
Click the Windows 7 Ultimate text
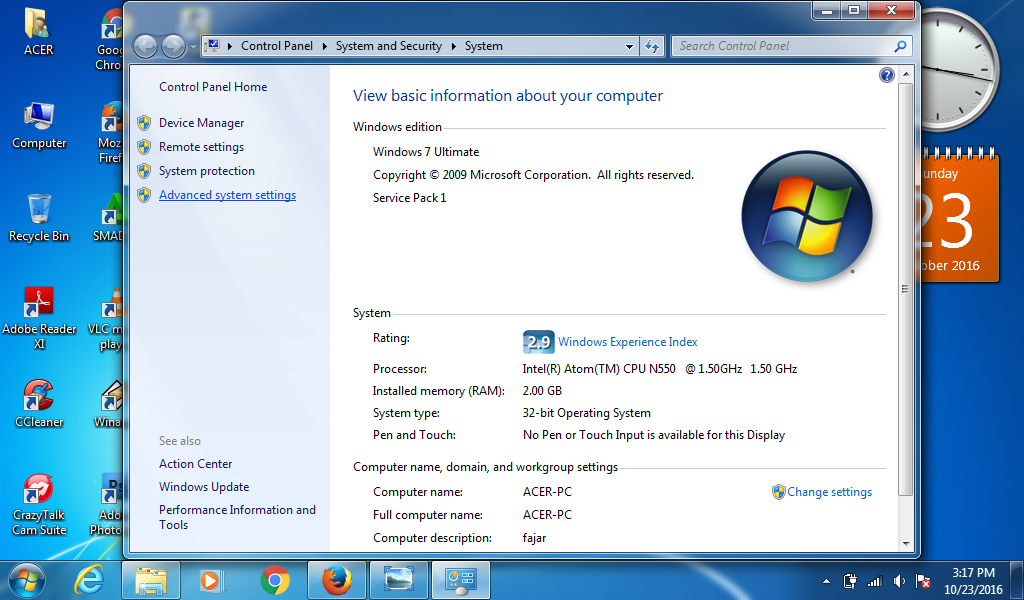click(x=426, y=151)
